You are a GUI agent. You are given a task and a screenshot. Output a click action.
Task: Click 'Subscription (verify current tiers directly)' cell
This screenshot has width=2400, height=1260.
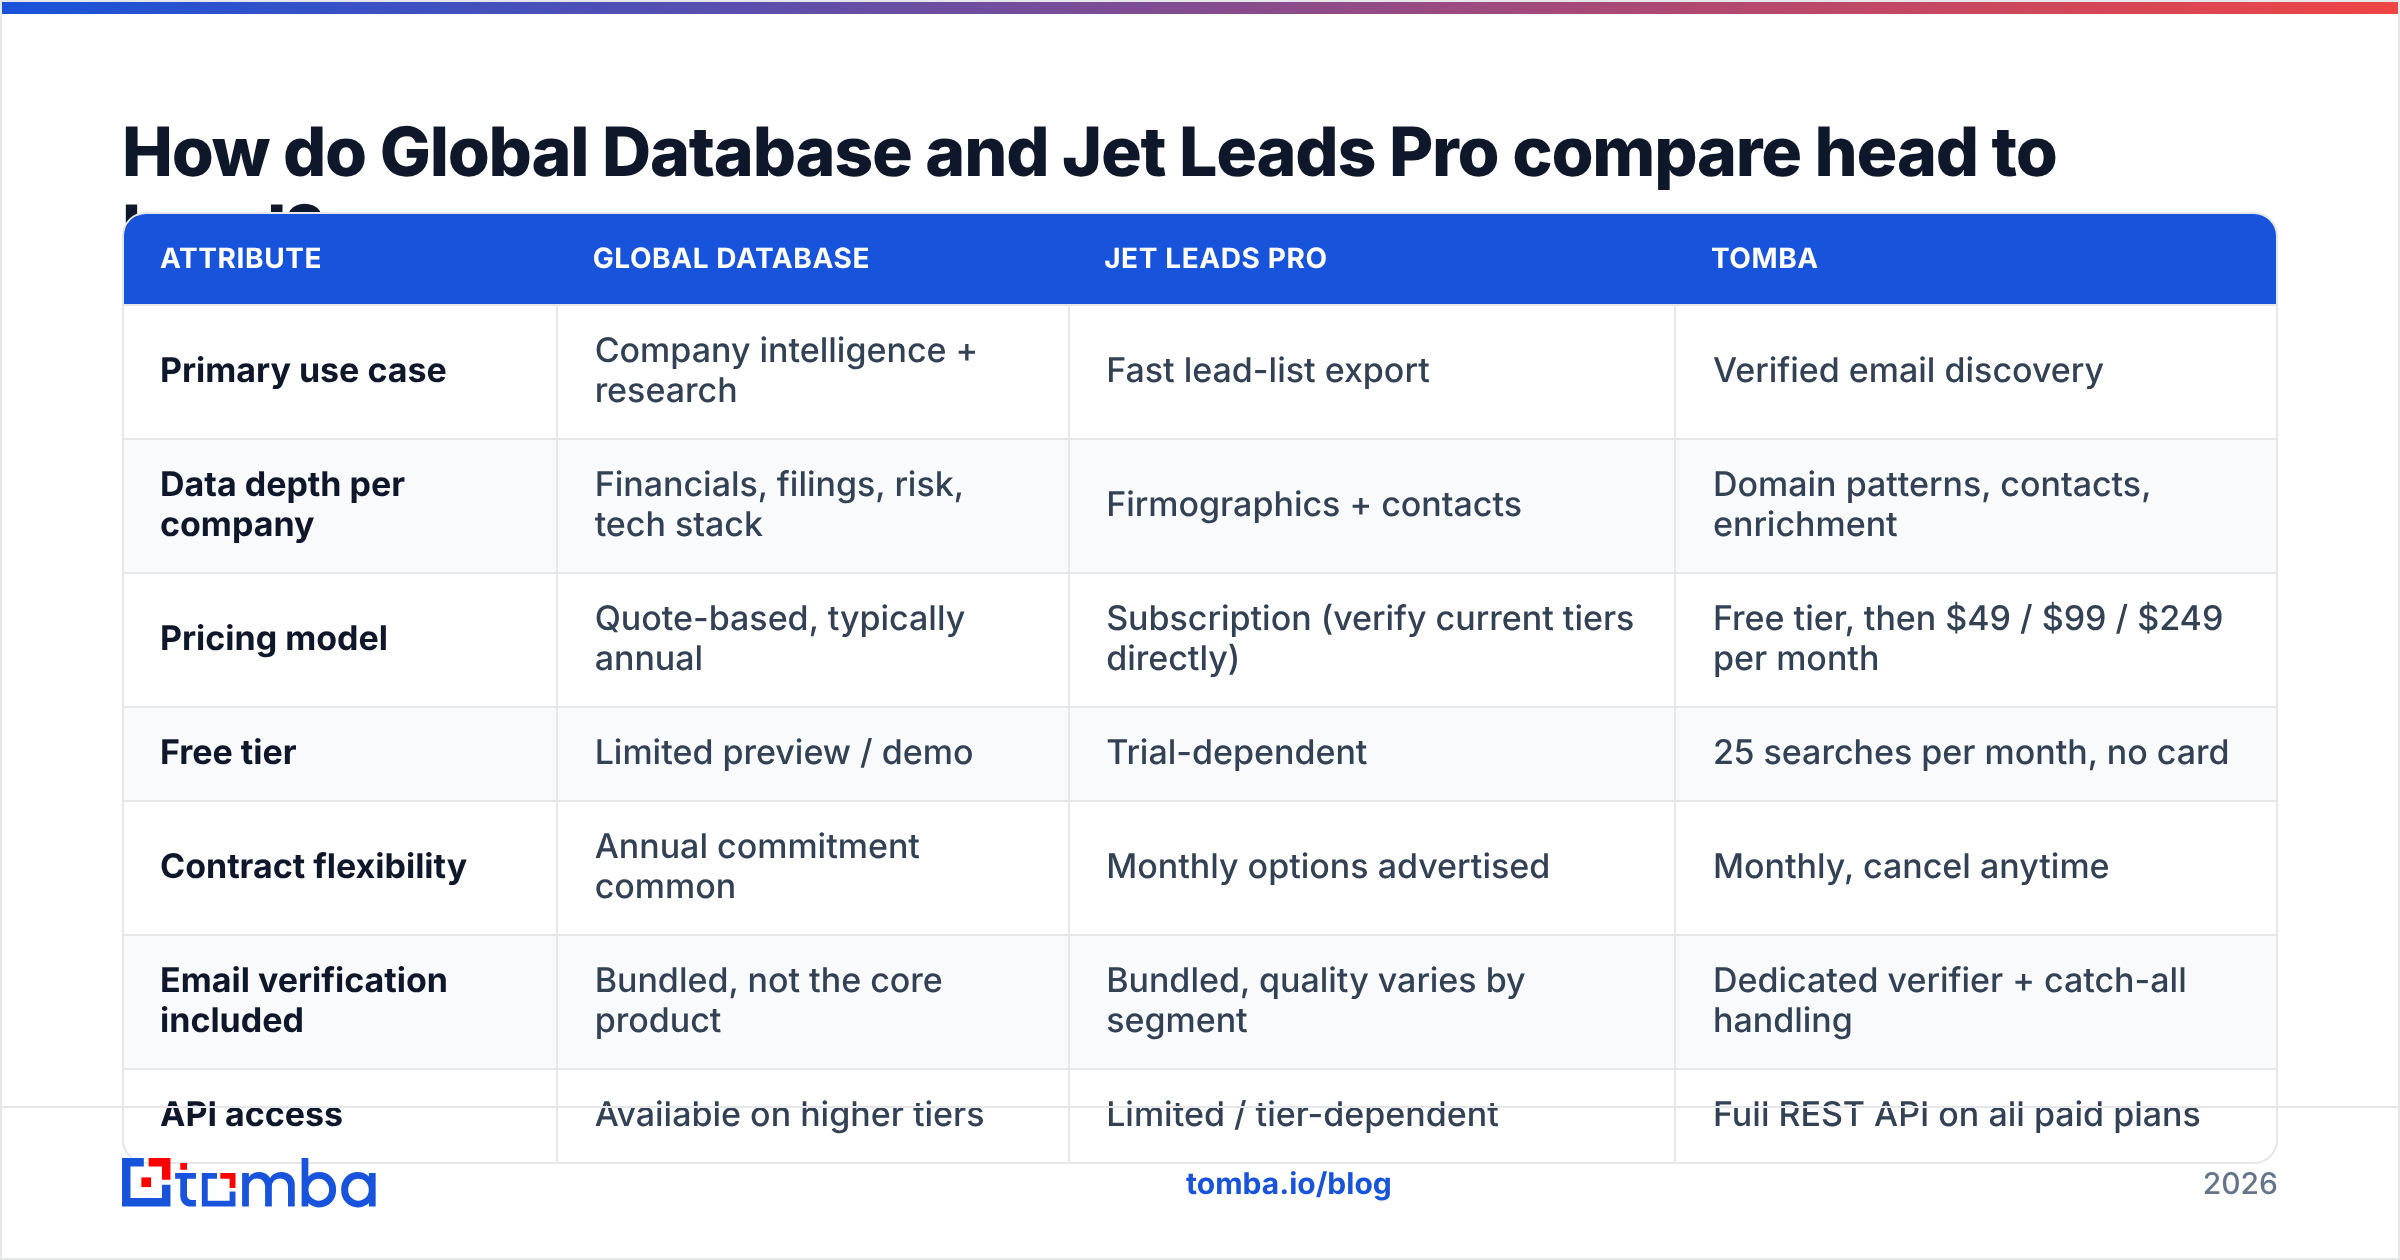click(1370, 638)
